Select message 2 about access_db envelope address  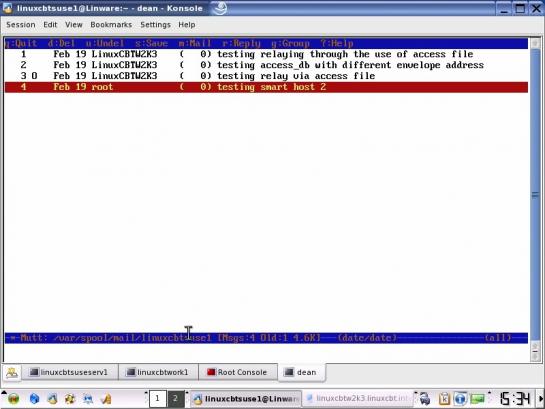[266, 65]
